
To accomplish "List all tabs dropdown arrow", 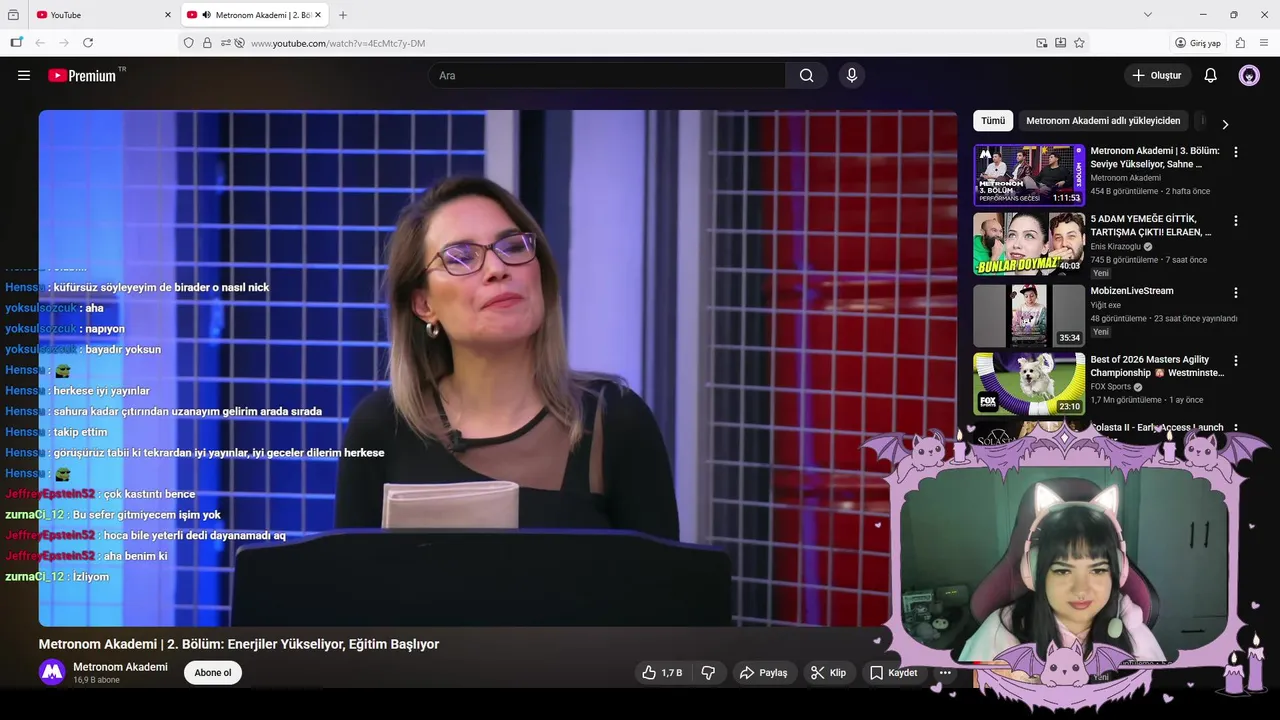I will 1148,15.
